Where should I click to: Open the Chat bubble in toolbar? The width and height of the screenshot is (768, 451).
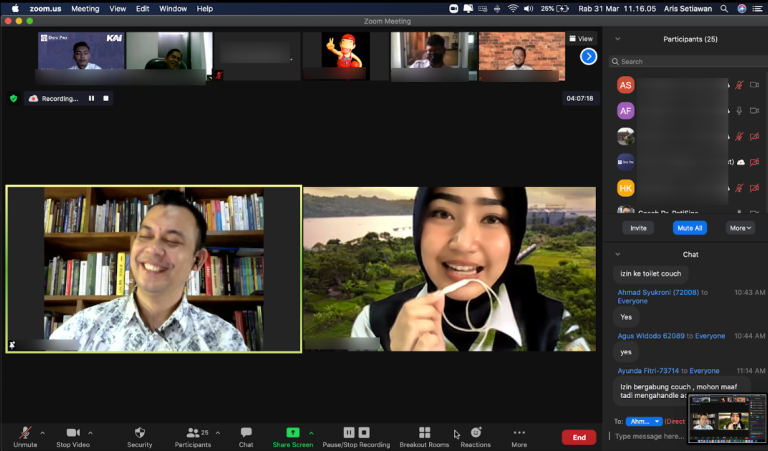(246, 437)
